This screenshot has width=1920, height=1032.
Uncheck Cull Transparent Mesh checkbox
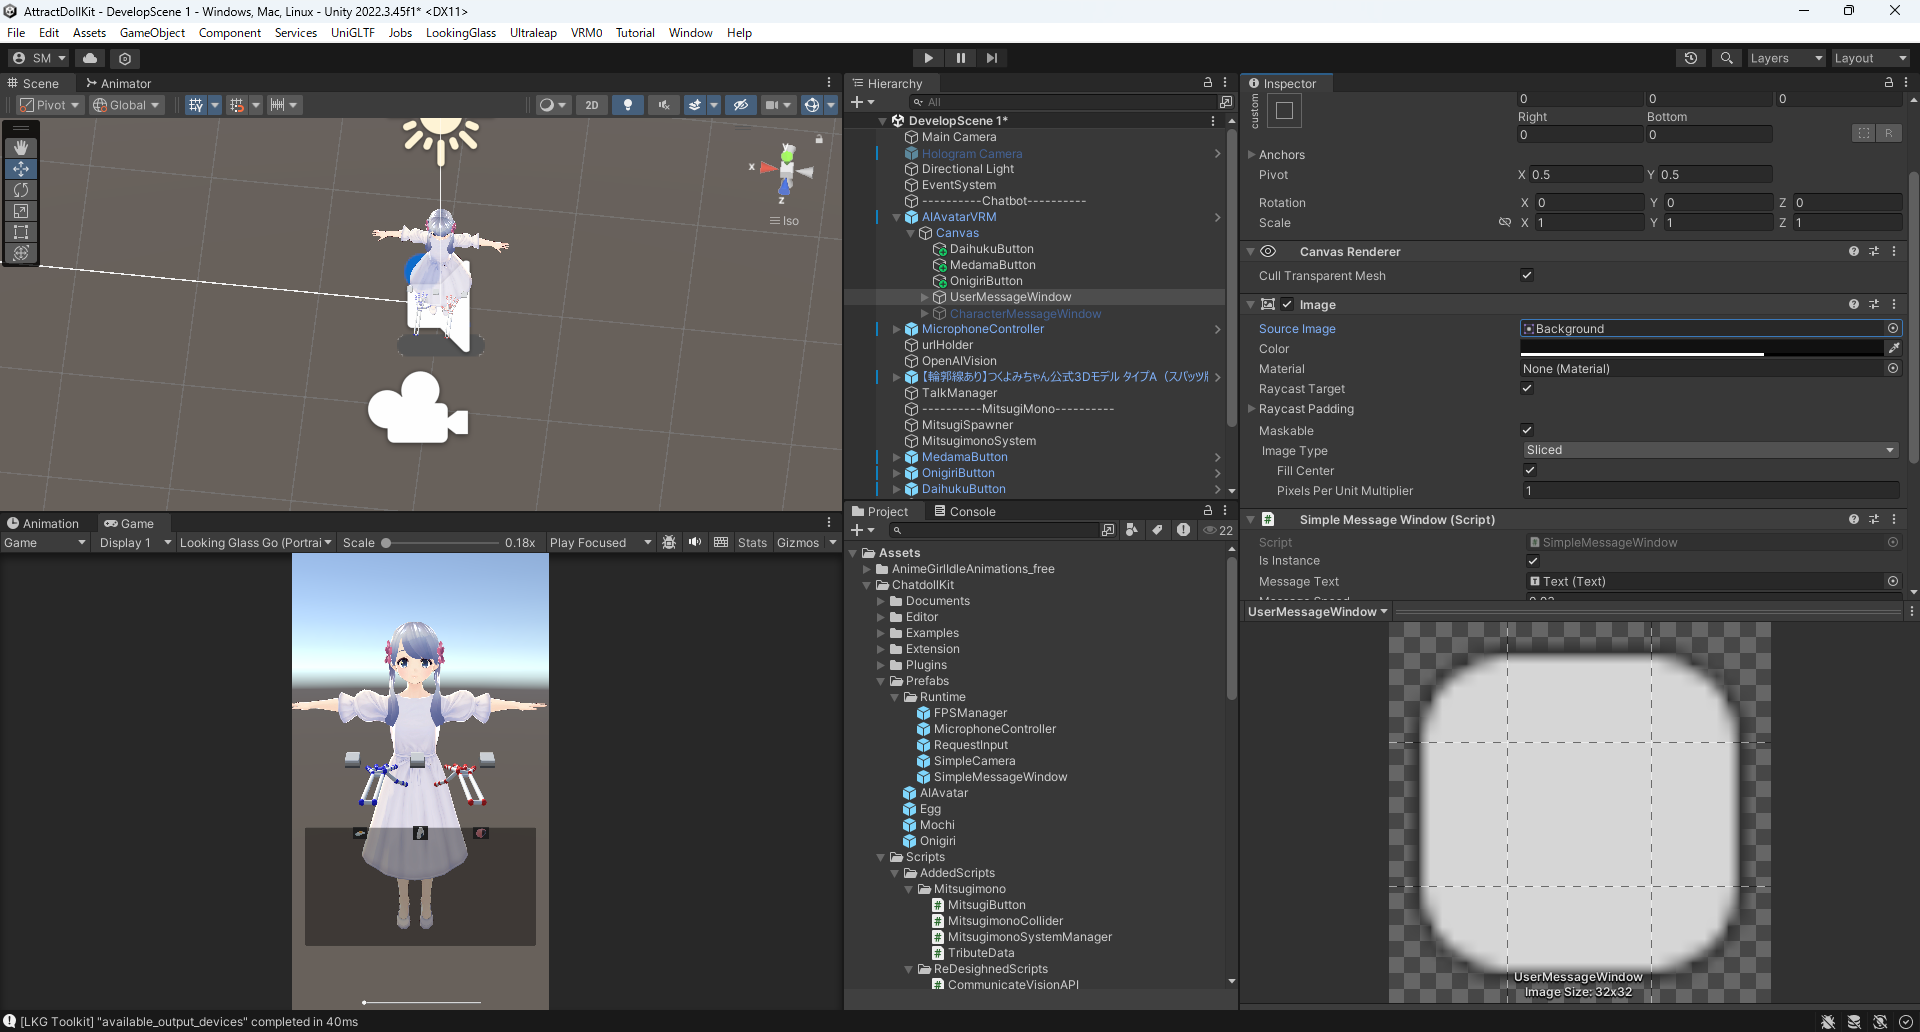point(1527,275)
